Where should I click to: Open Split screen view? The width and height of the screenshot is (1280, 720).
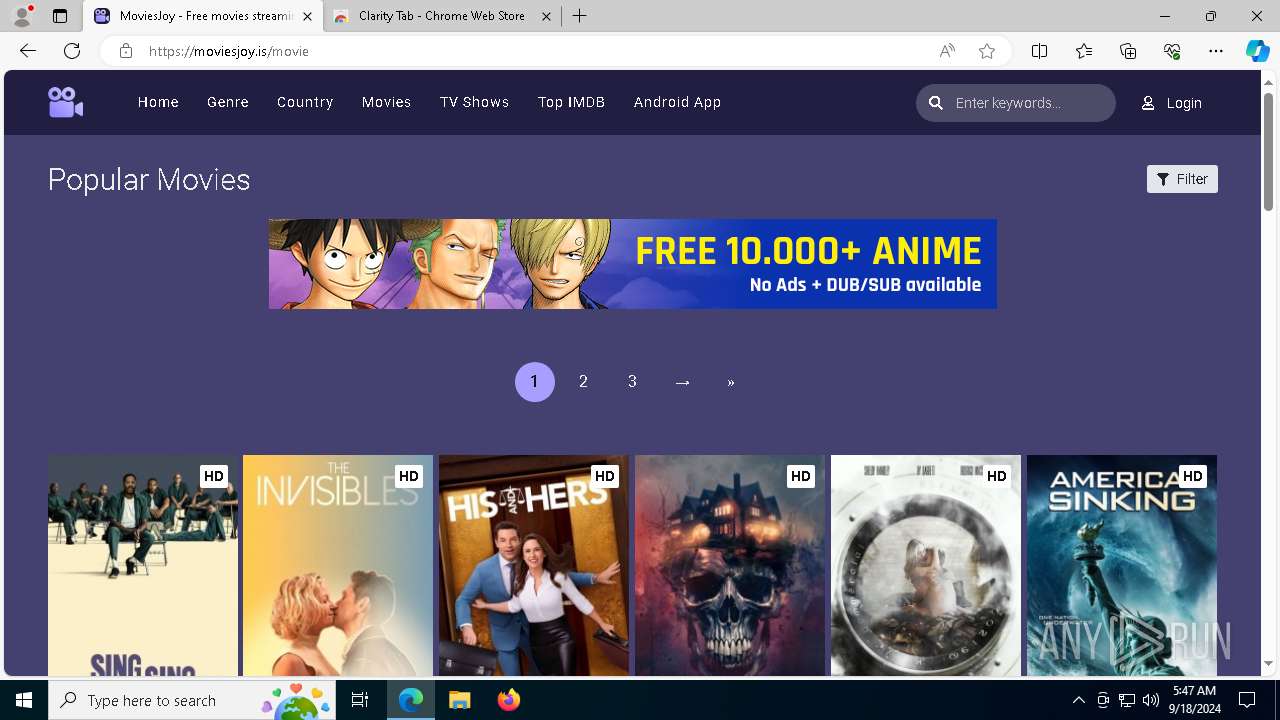click(x=1039, y=51)
